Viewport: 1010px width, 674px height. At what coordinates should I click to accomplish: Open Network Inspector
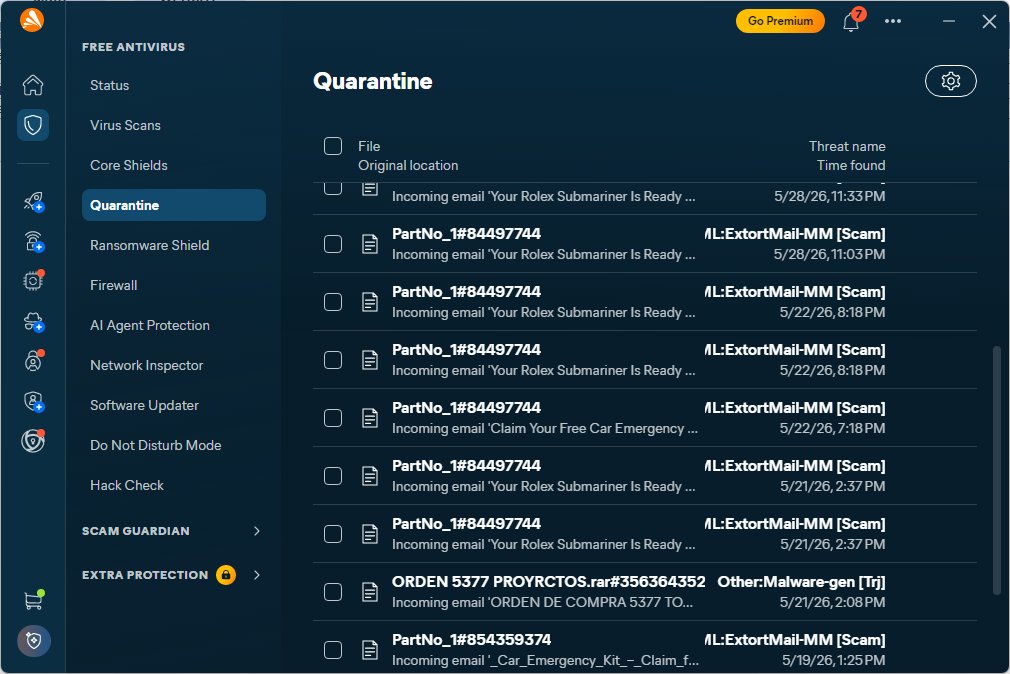coord(174,365)
